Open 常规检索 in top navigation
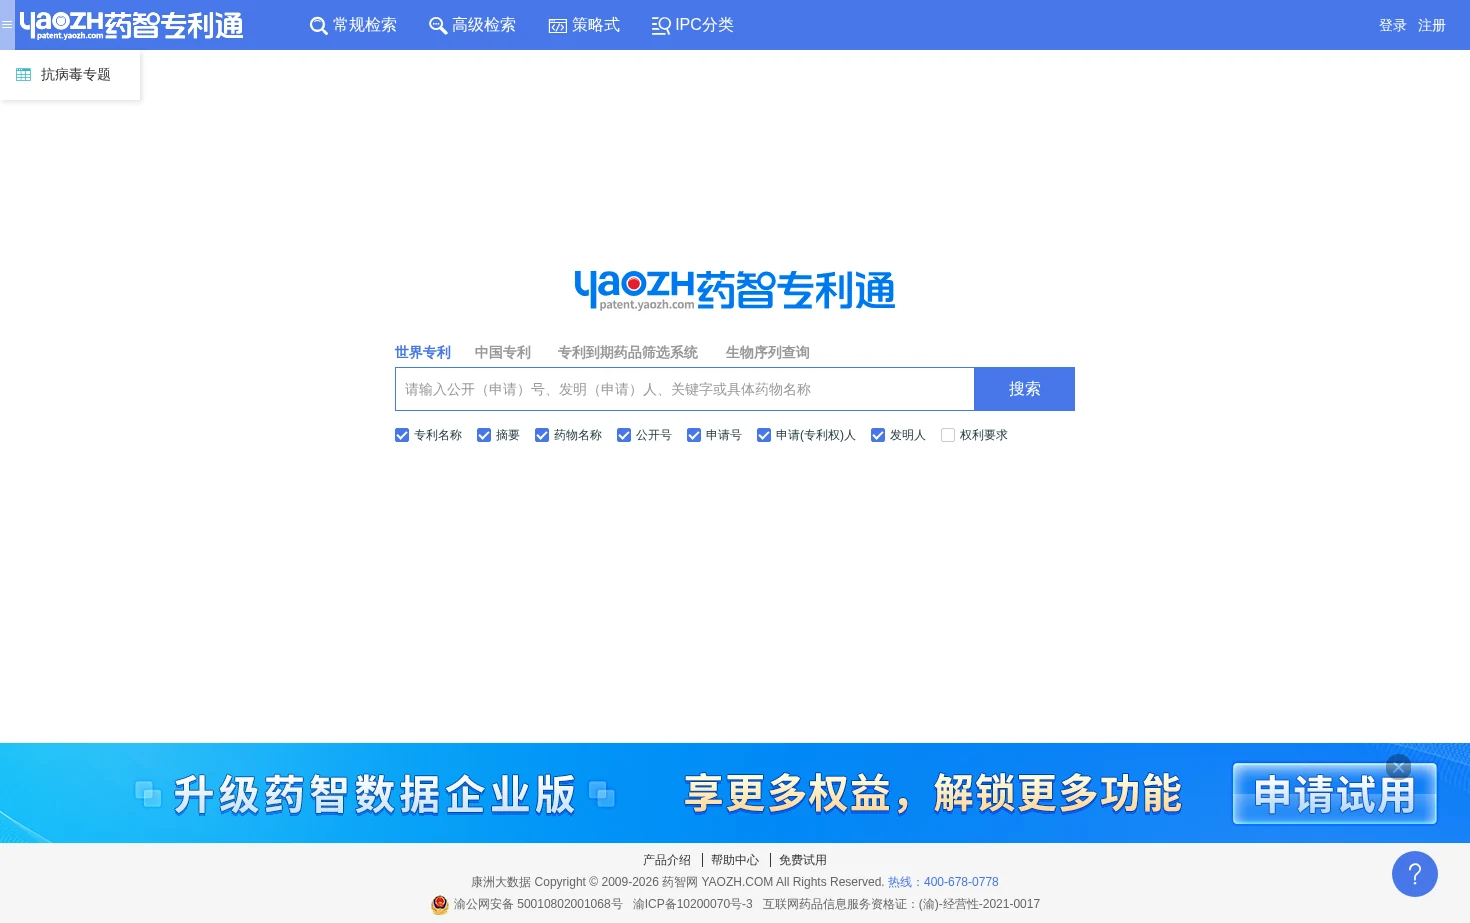Viewport: 1470px width, 923px height. [364, 25]
